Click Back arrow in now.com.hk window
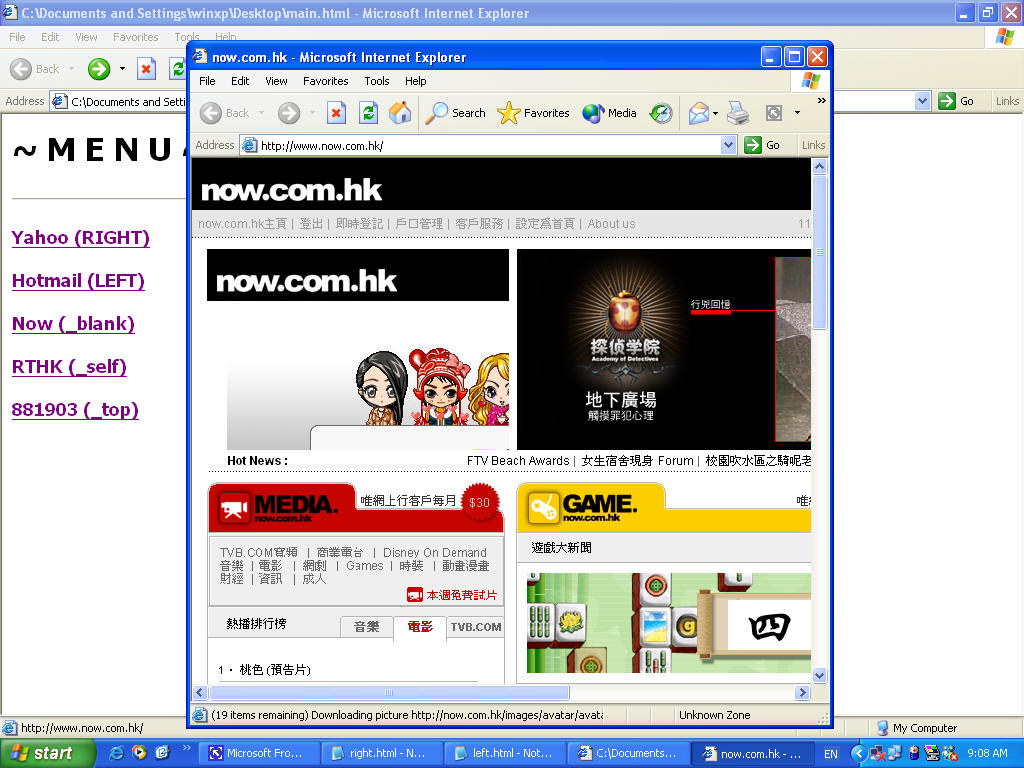 [x=211, y=113]
